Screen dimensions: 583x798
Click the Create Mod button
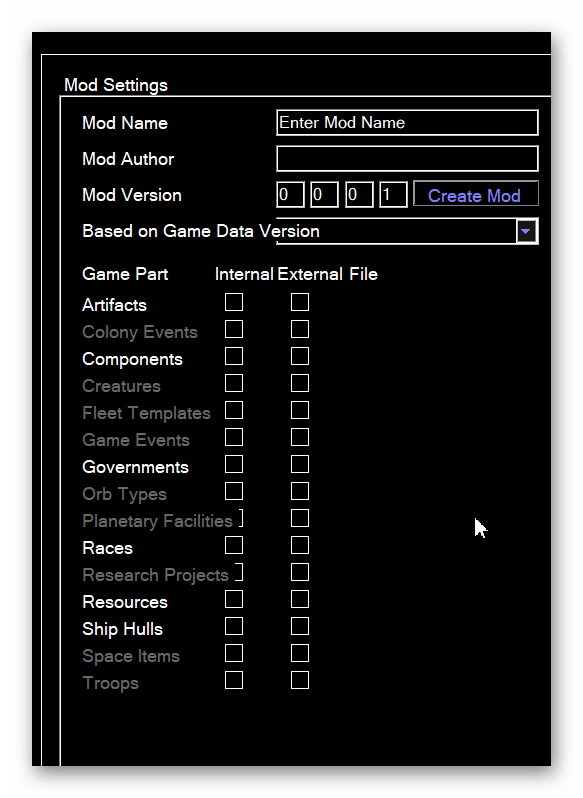pyautogui.click(x=475, y=194)
